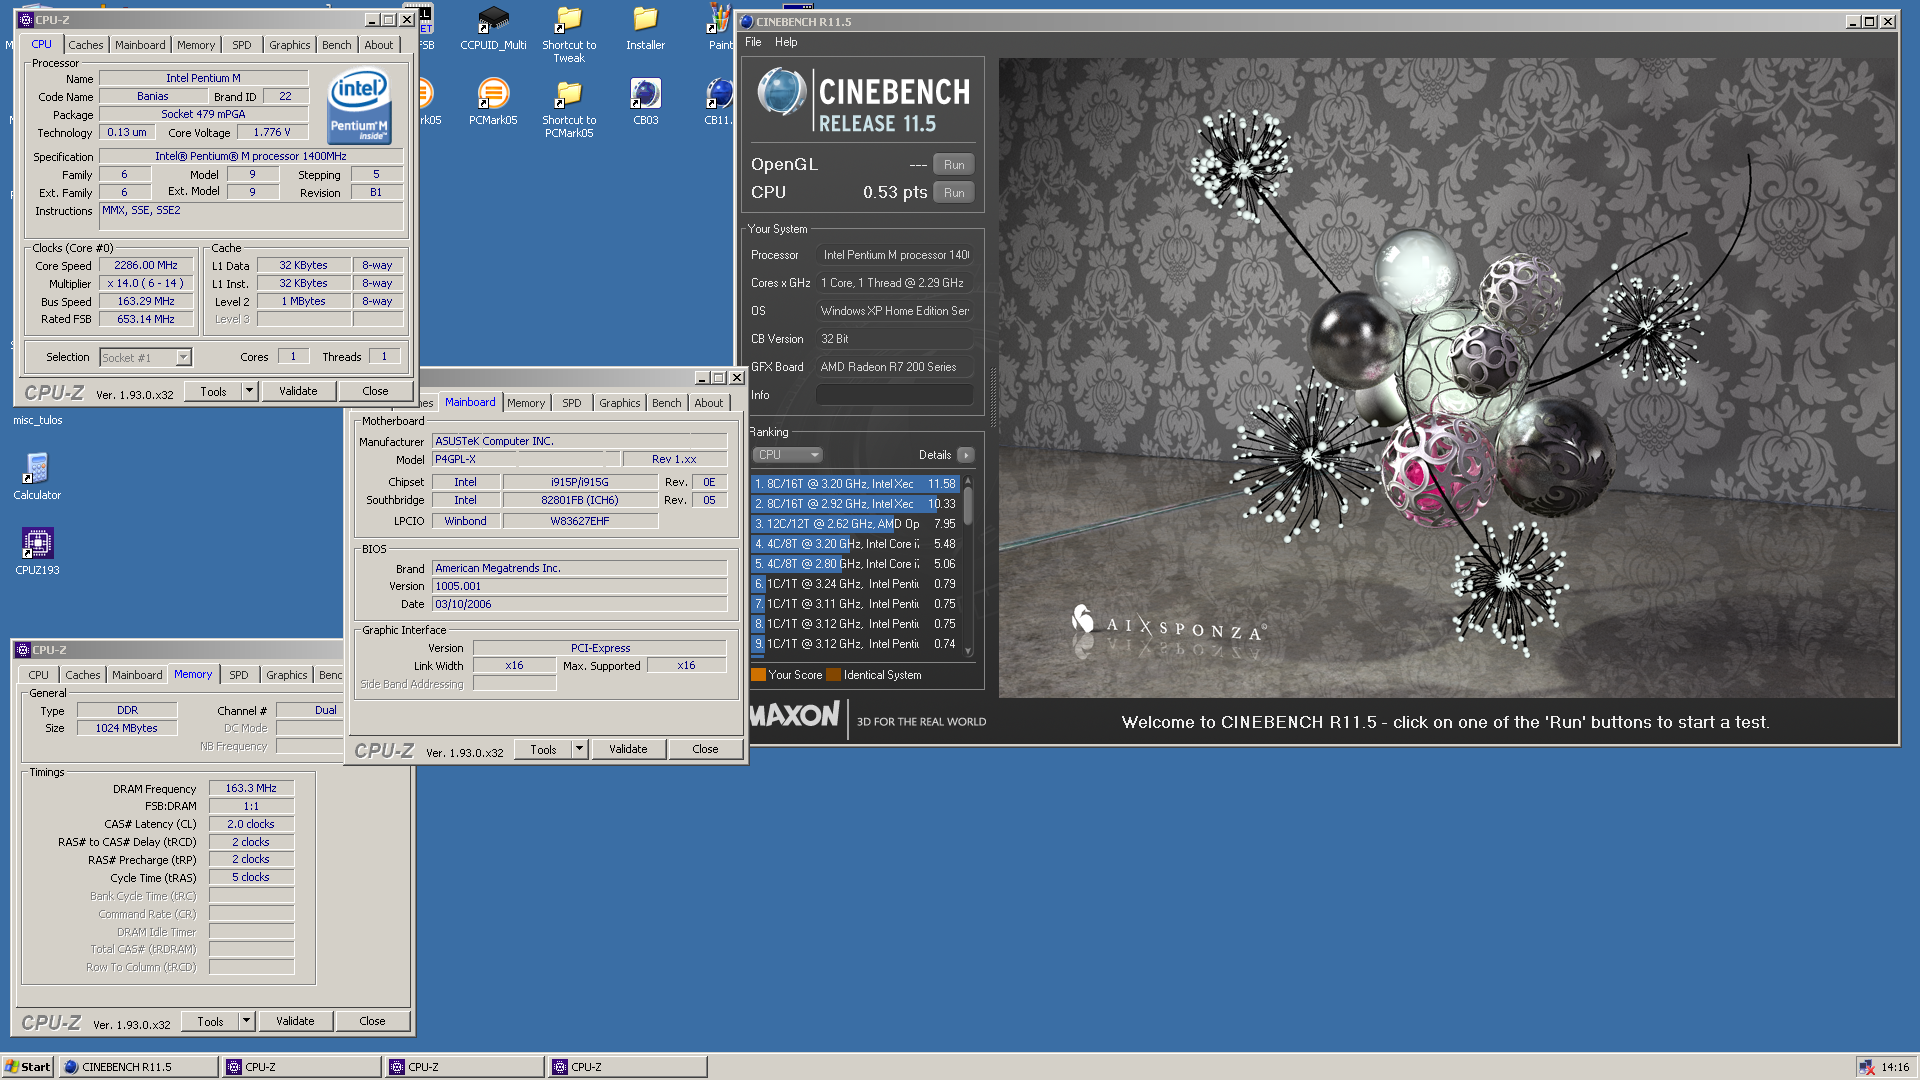Switch to CINEBENCH R11.5 taskbar button
The height and width of the screenshot is (1080, 1920).
coord(138,1067)
